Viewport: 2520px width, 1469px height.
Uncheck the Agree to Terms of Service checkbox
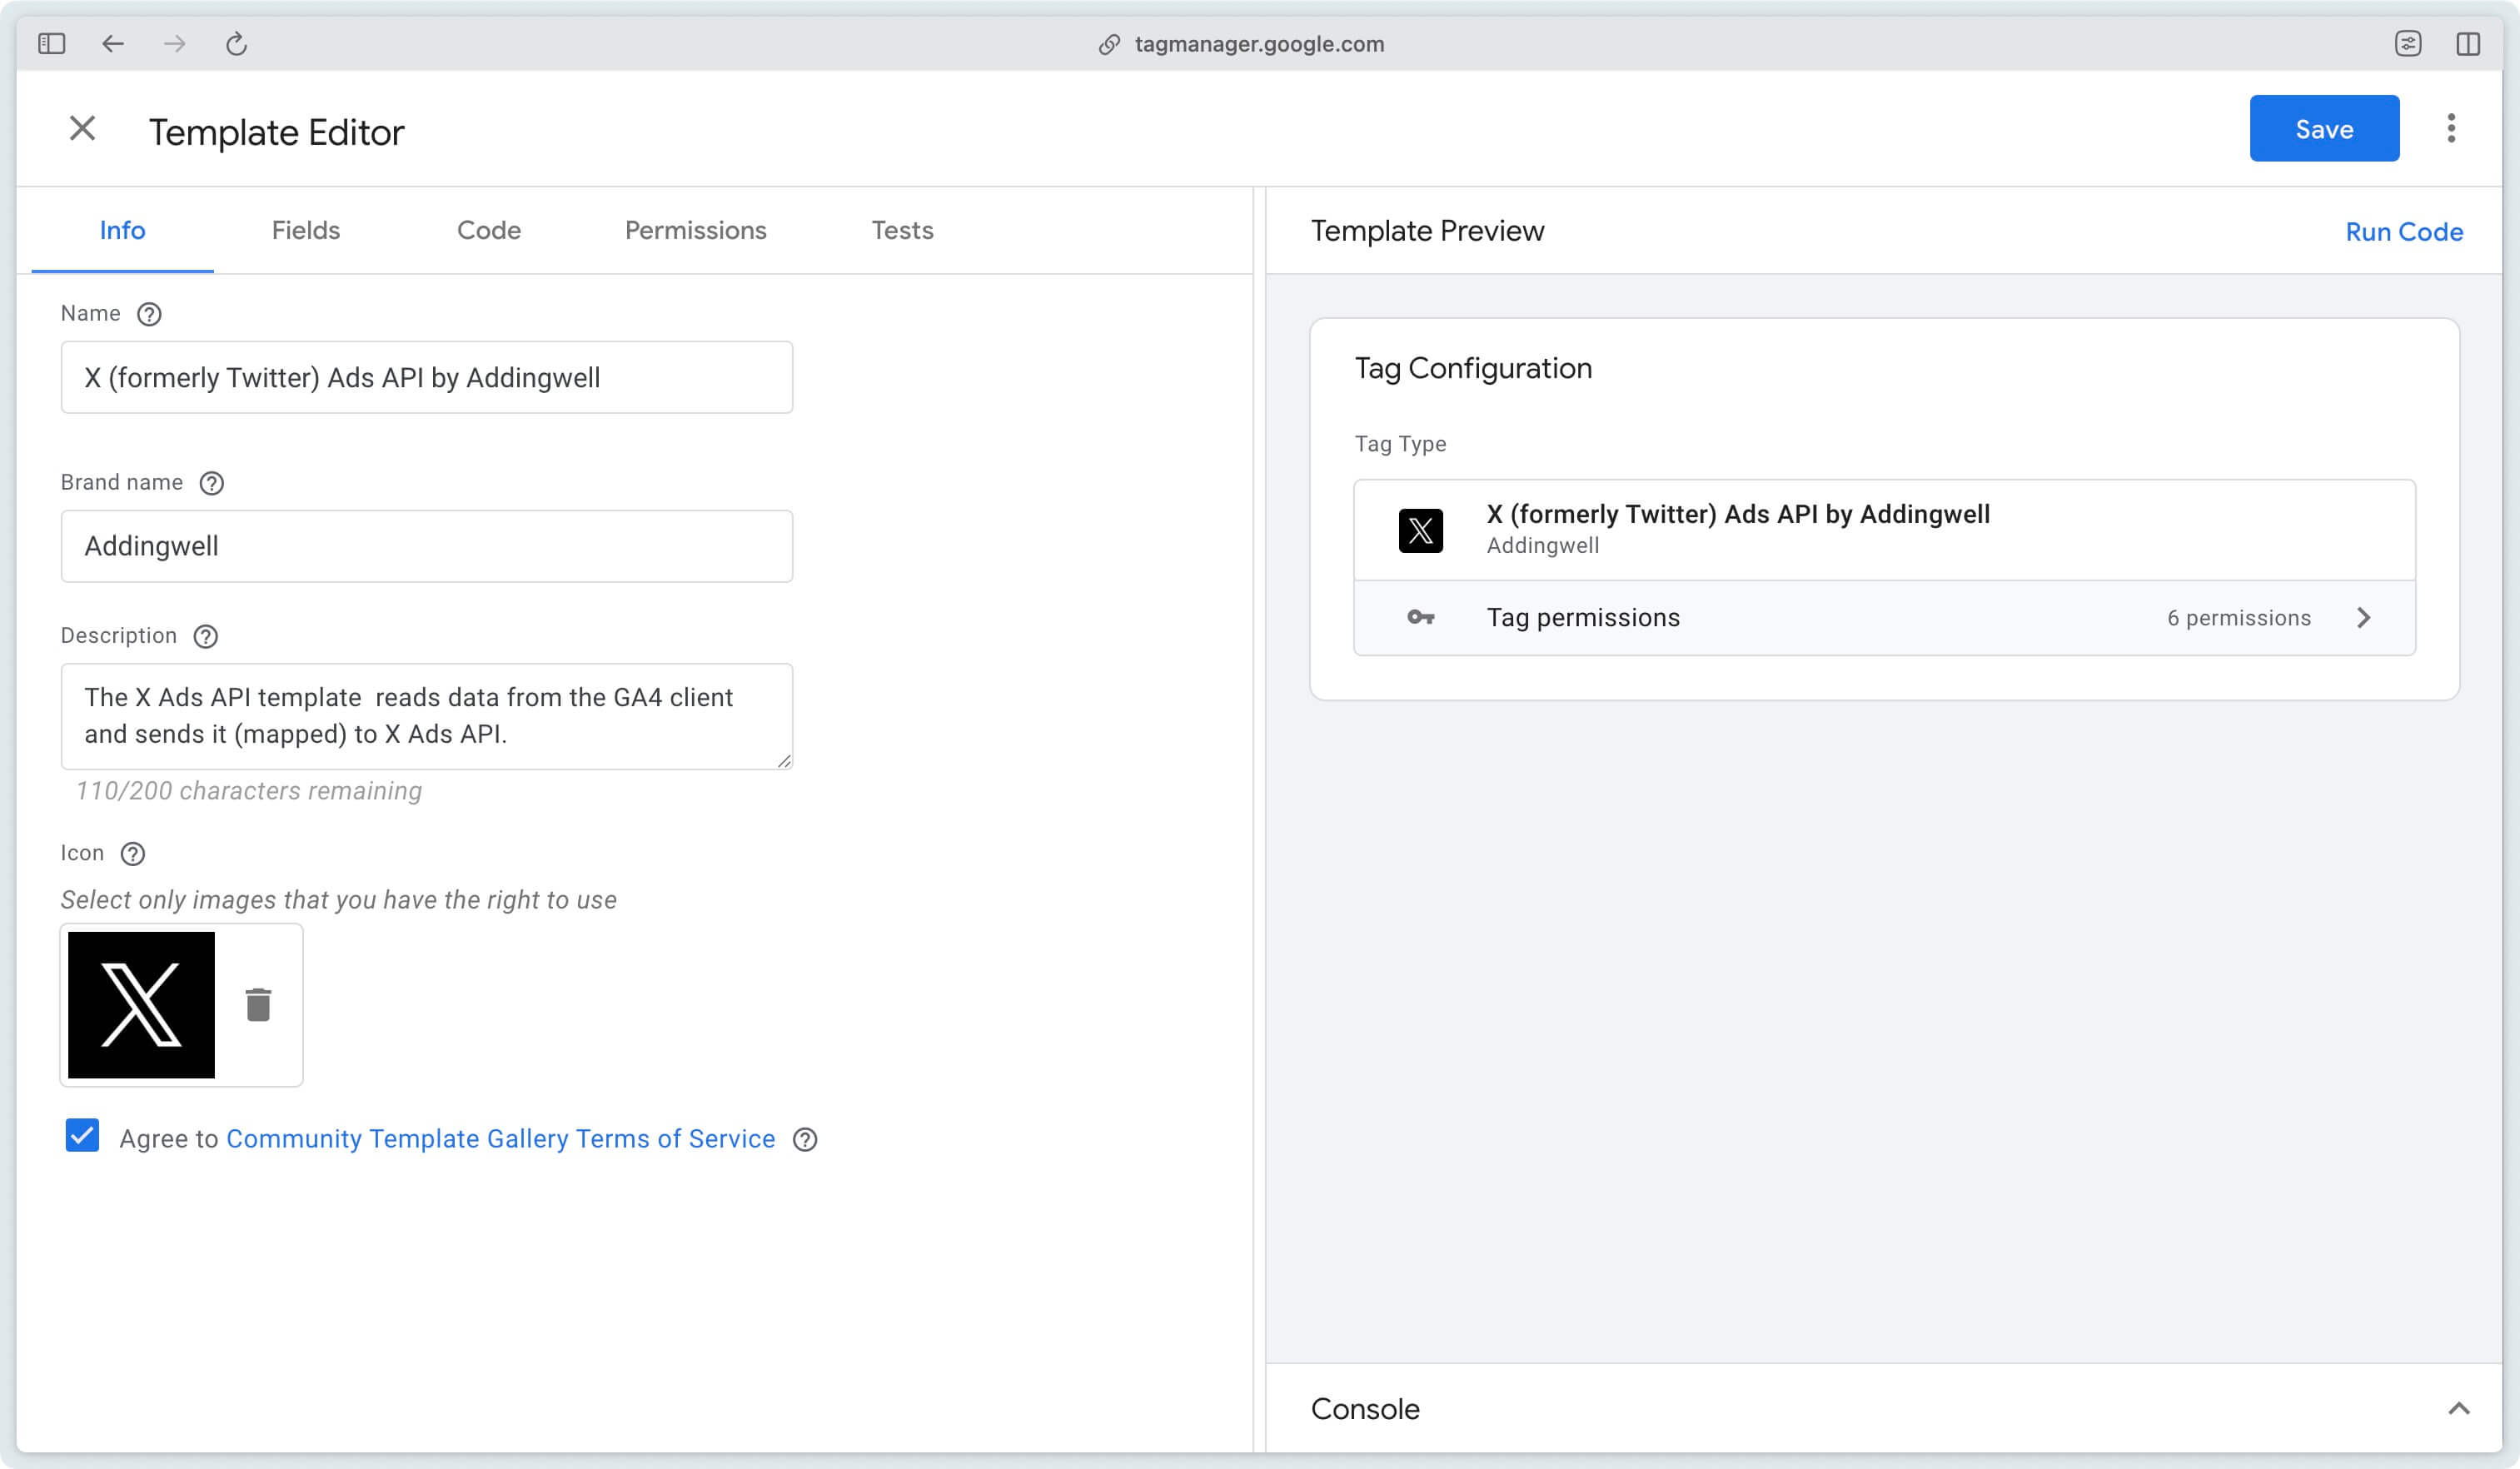[x=82, y=1136]
